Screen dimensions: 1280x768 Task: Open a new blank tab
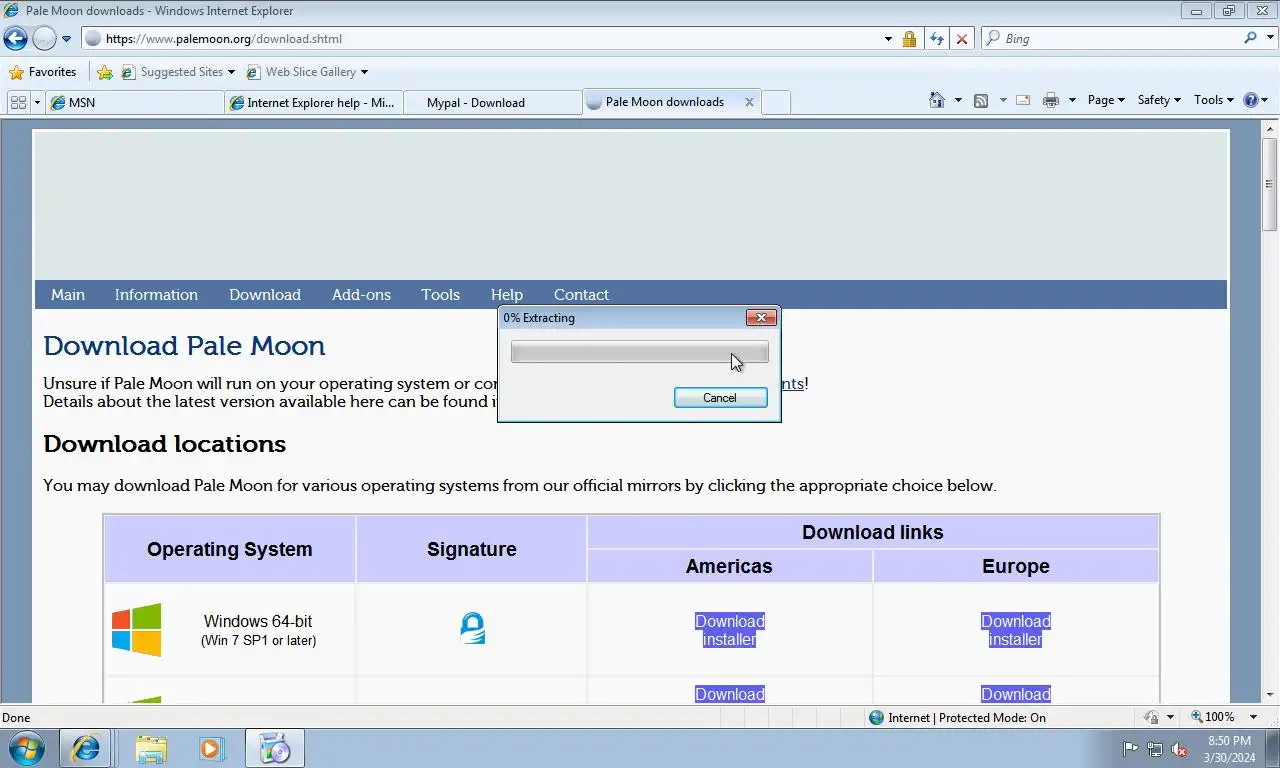click(776, 102)
